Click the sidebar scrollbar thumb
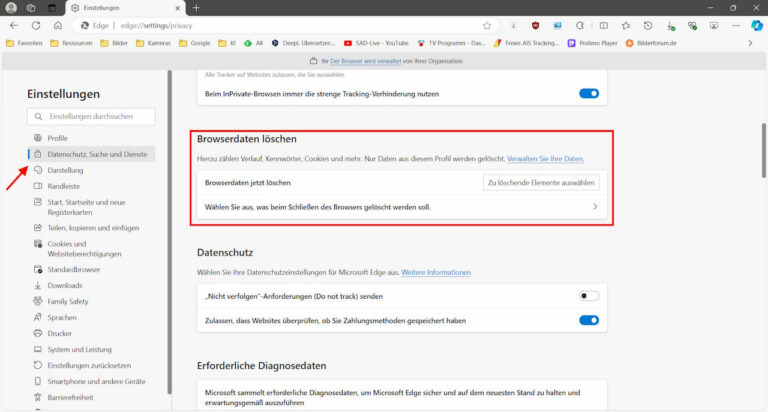768x412 pixels. [169, 232]
